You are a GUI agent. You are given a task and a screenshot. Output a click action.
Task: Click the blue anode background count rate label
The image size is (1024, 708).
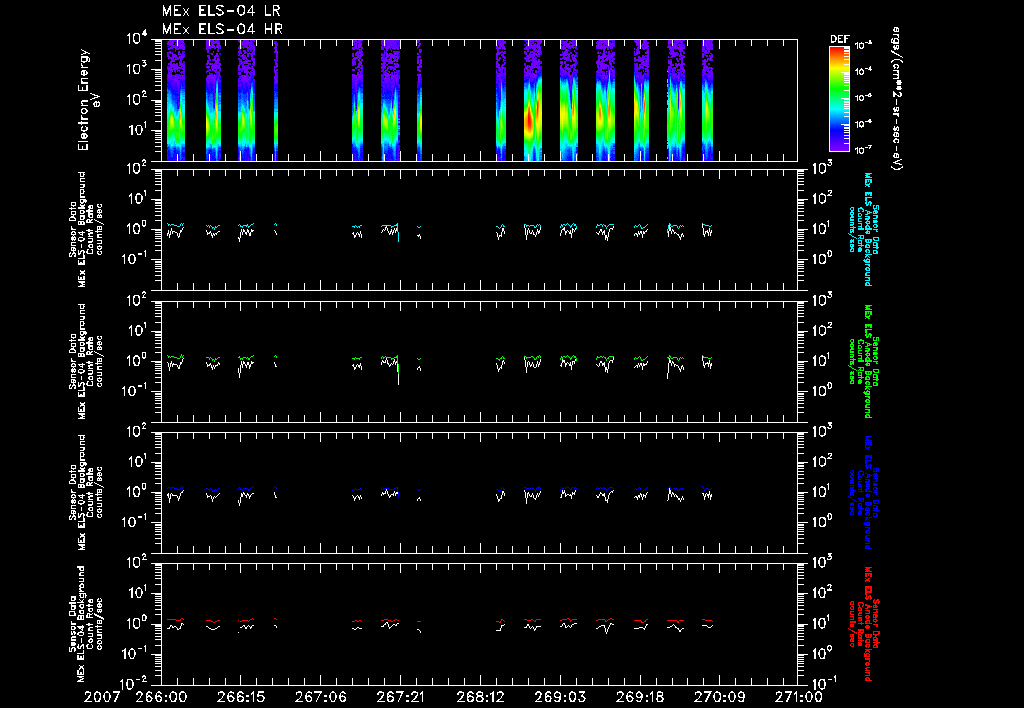coord(864,492)
